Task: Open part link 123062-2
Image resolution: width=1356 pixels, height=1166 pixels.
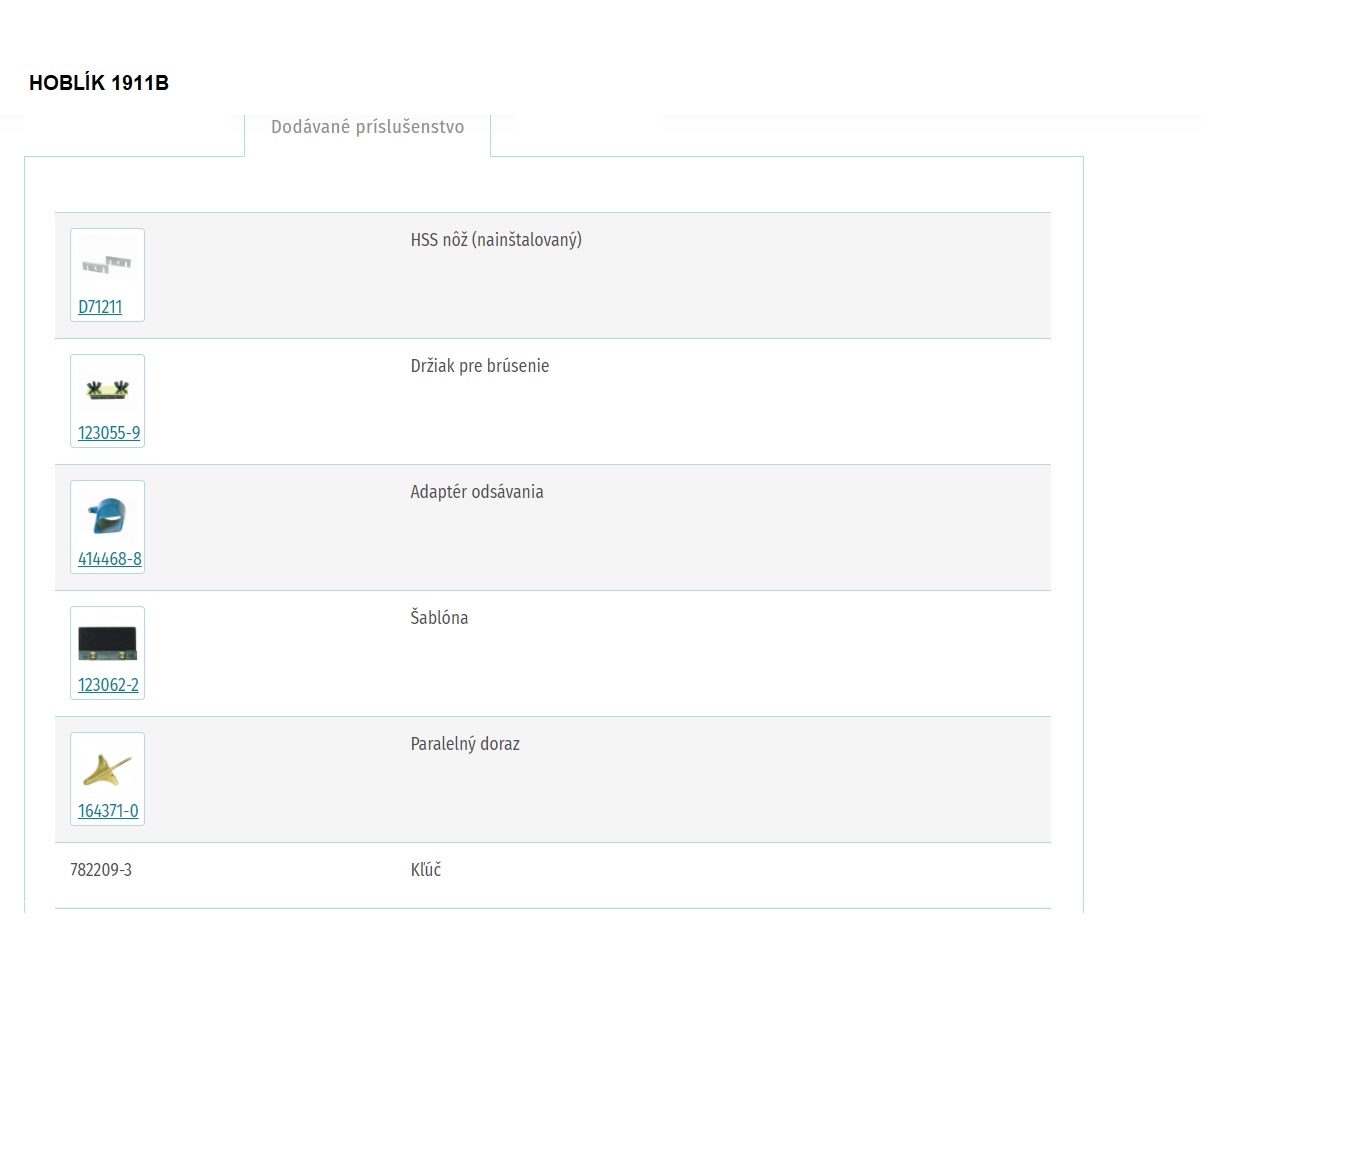Action: pyautogui.click(x=108, y=685)
